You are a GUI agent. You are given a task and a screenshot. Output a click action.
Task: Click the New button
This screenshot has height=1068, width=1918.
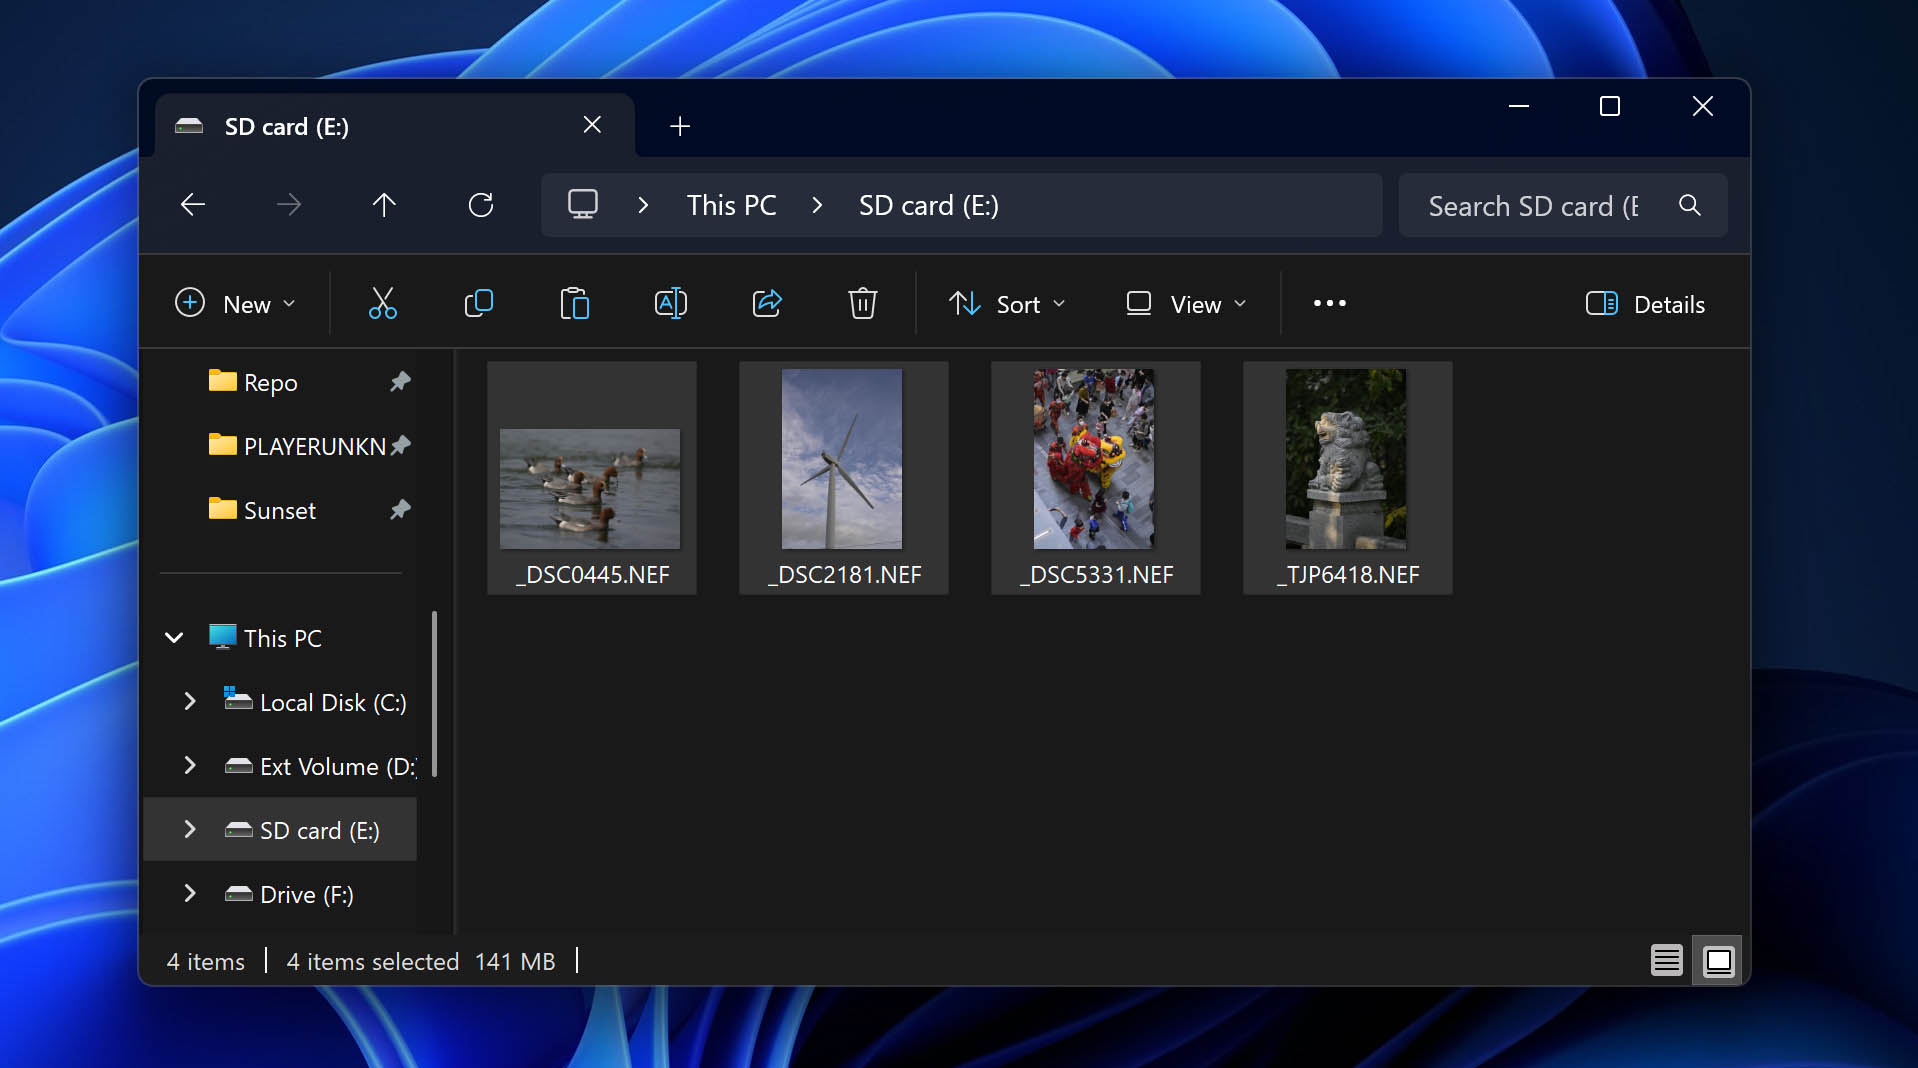pos(235,304)
